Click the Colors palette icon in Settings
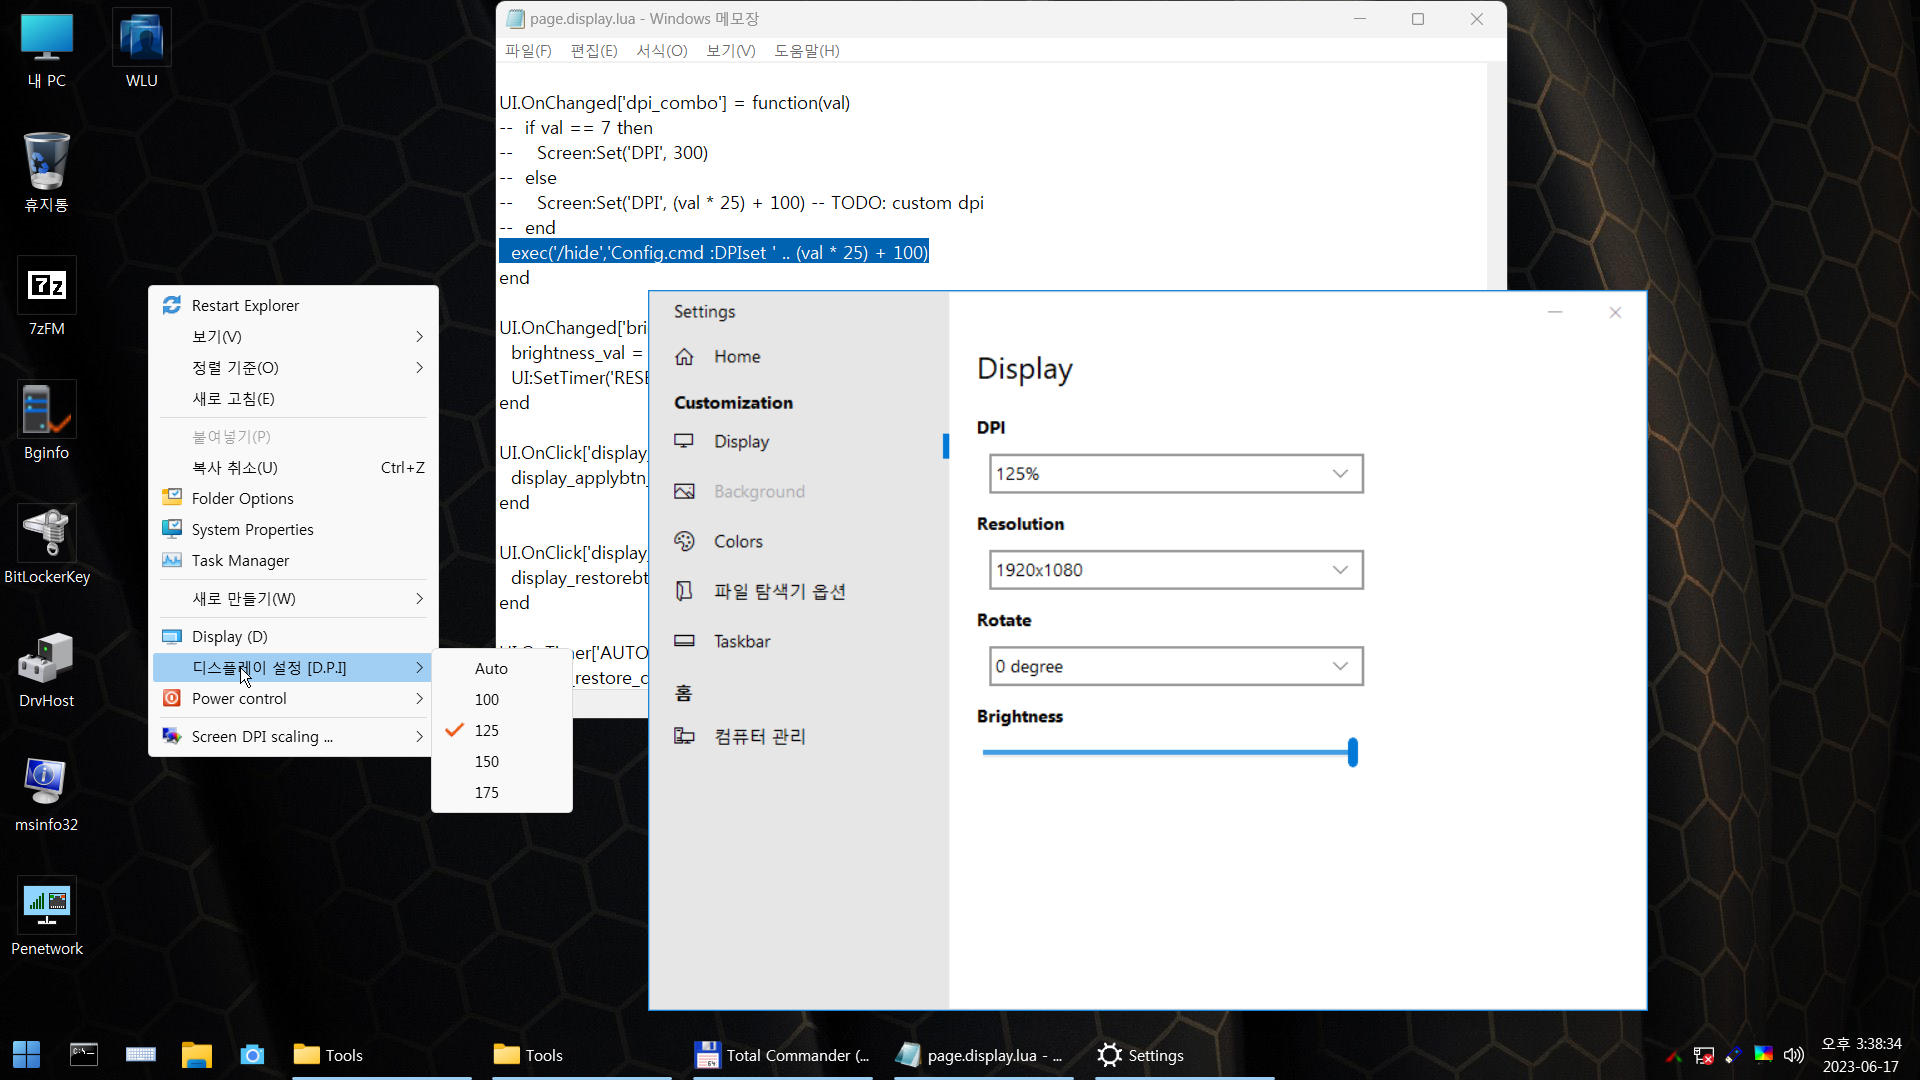The height and width of the screenshot is (1080, 1920). pyautogui.click(x=684, y=541)
